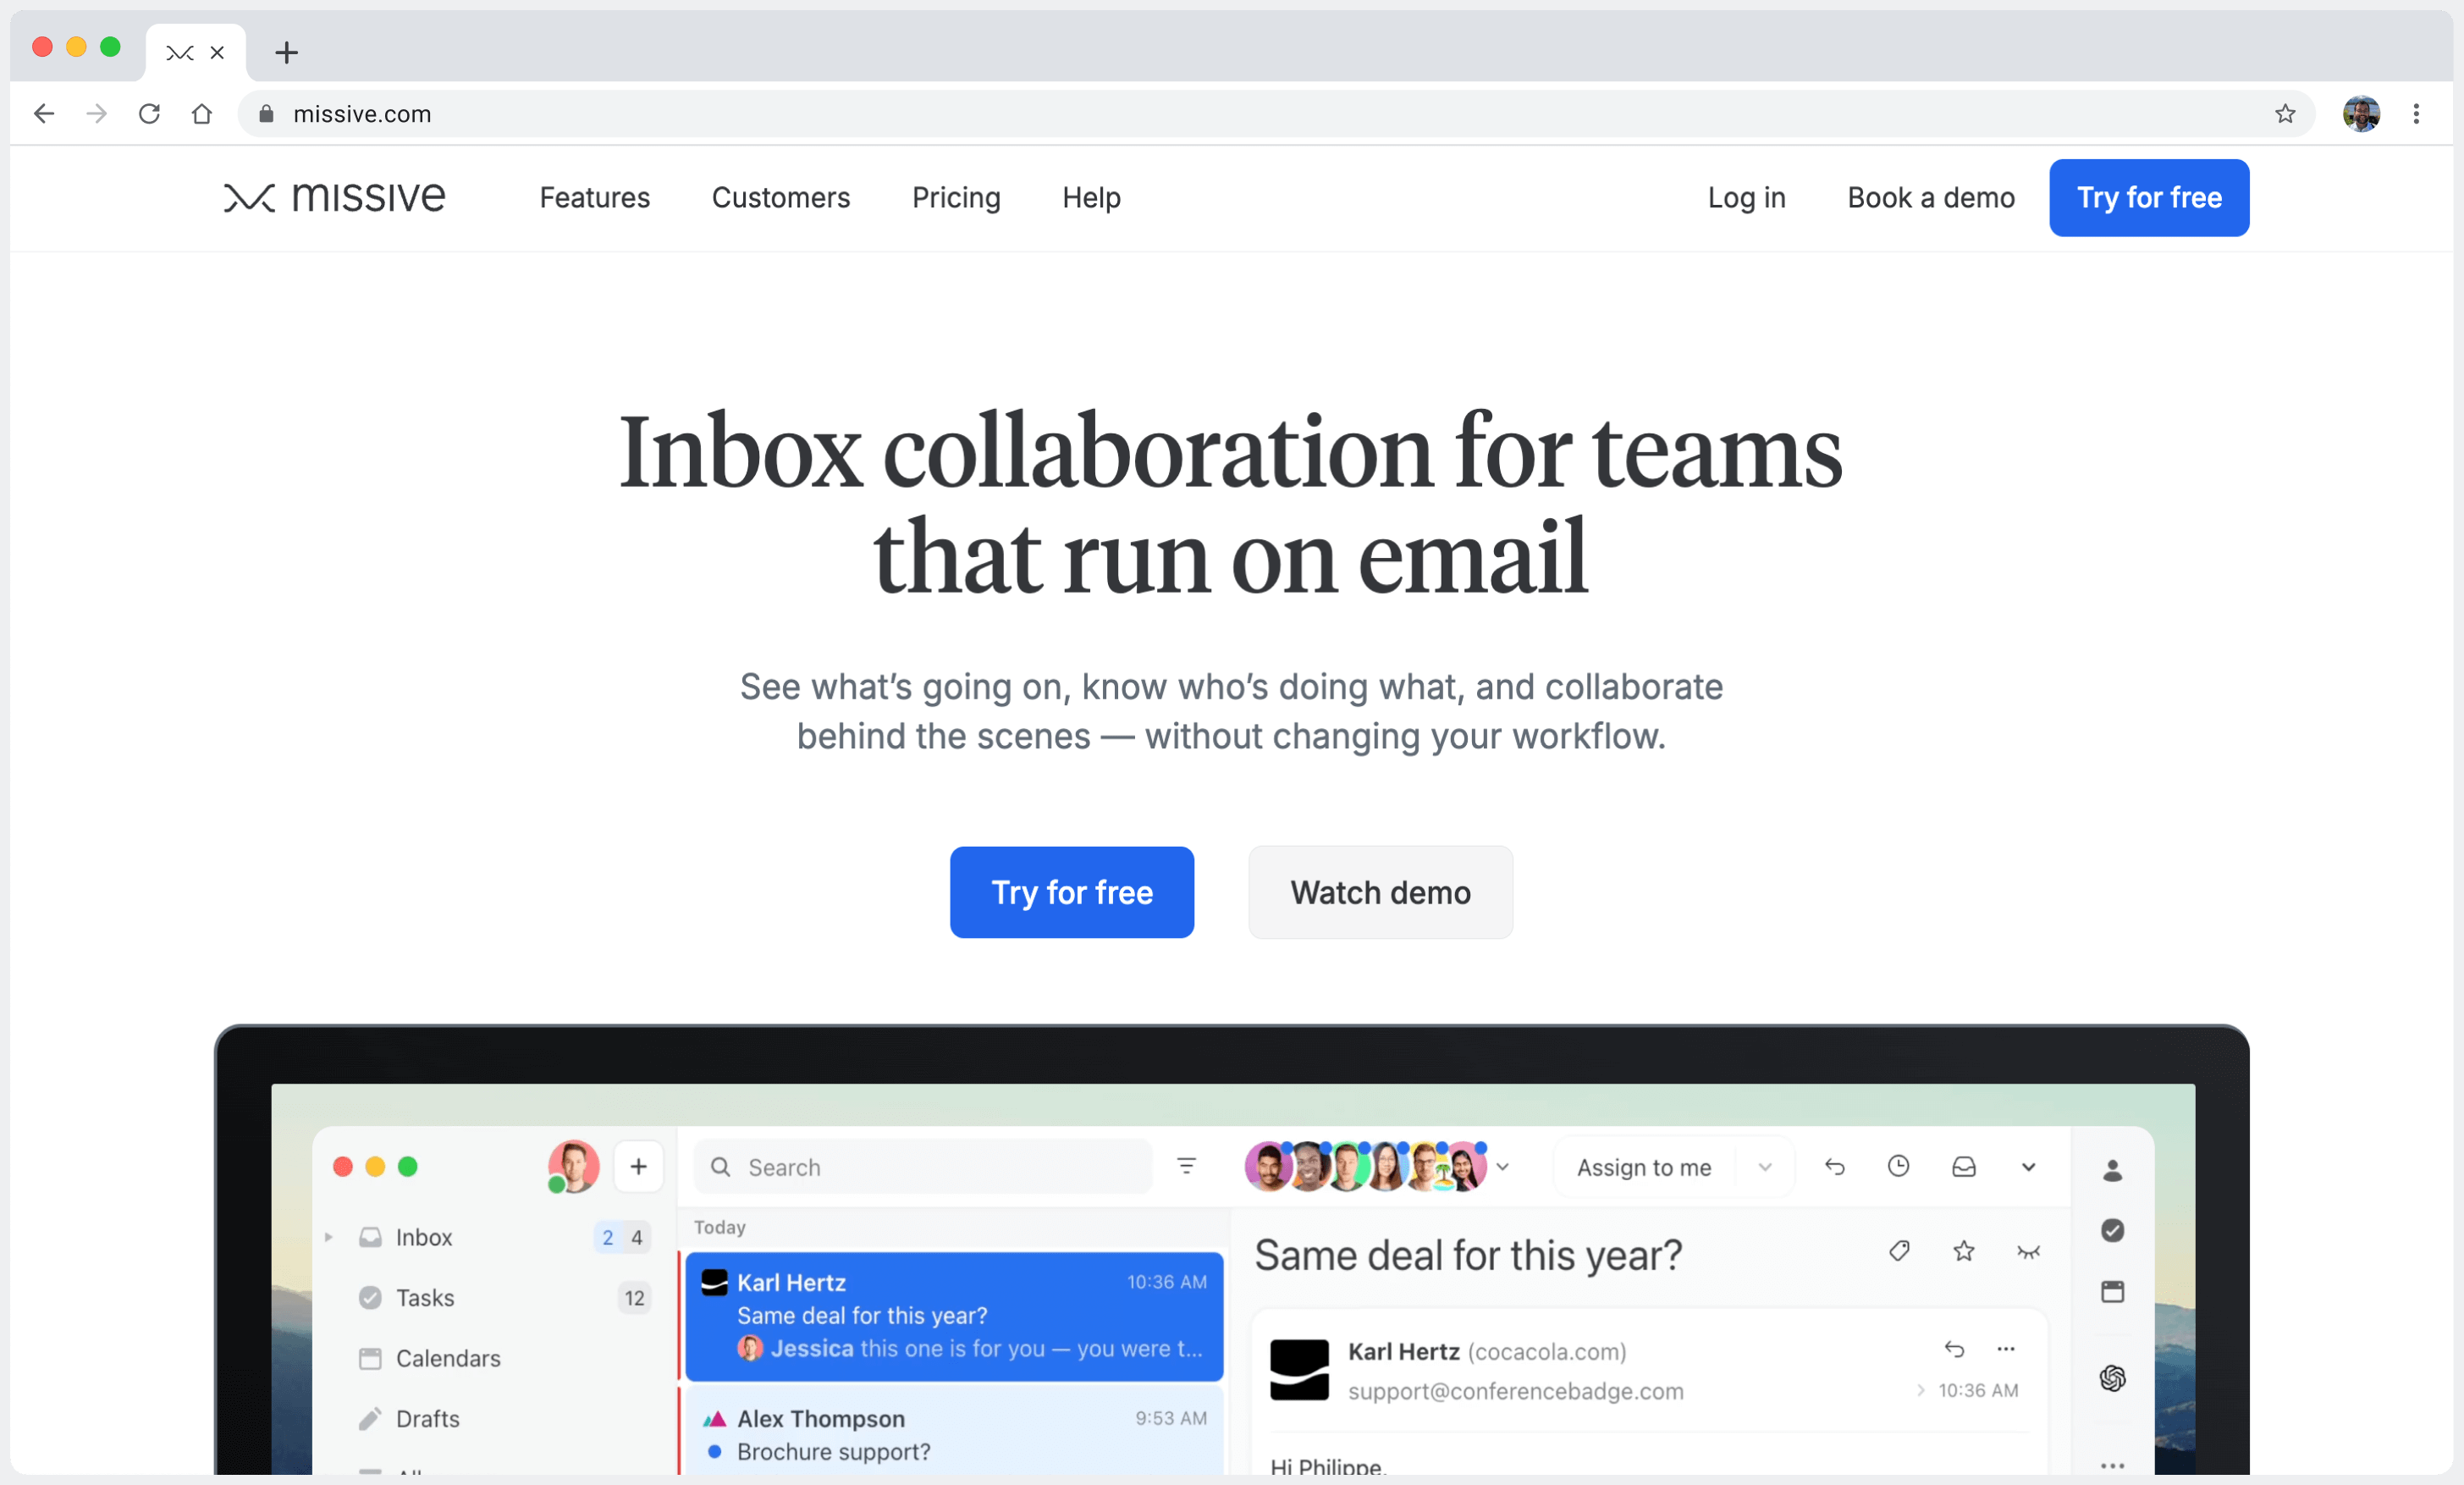Open the Features menu
Screen dimensions: 2464x1485
click(x=594, y=197)
